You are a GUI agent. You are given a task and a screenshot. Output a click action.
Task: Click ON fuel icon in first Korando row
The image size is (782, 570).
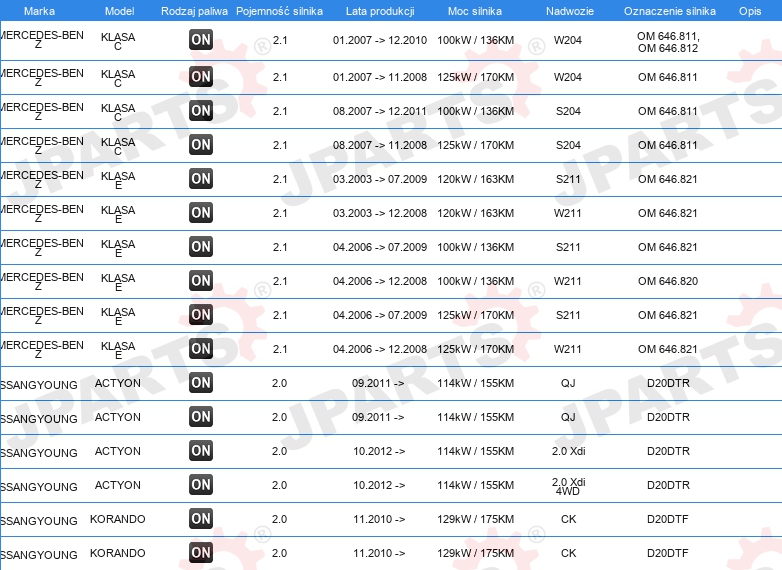point(201,519)
